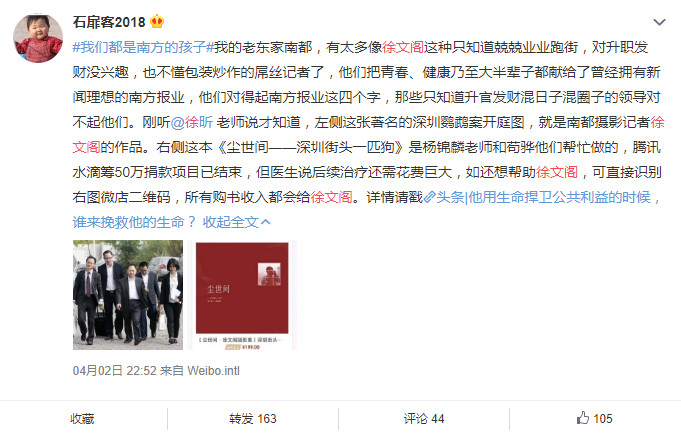Viewport: 681px width, 439px height.
Task: Open the link icon before 头条 article
Action: point(429,198)
